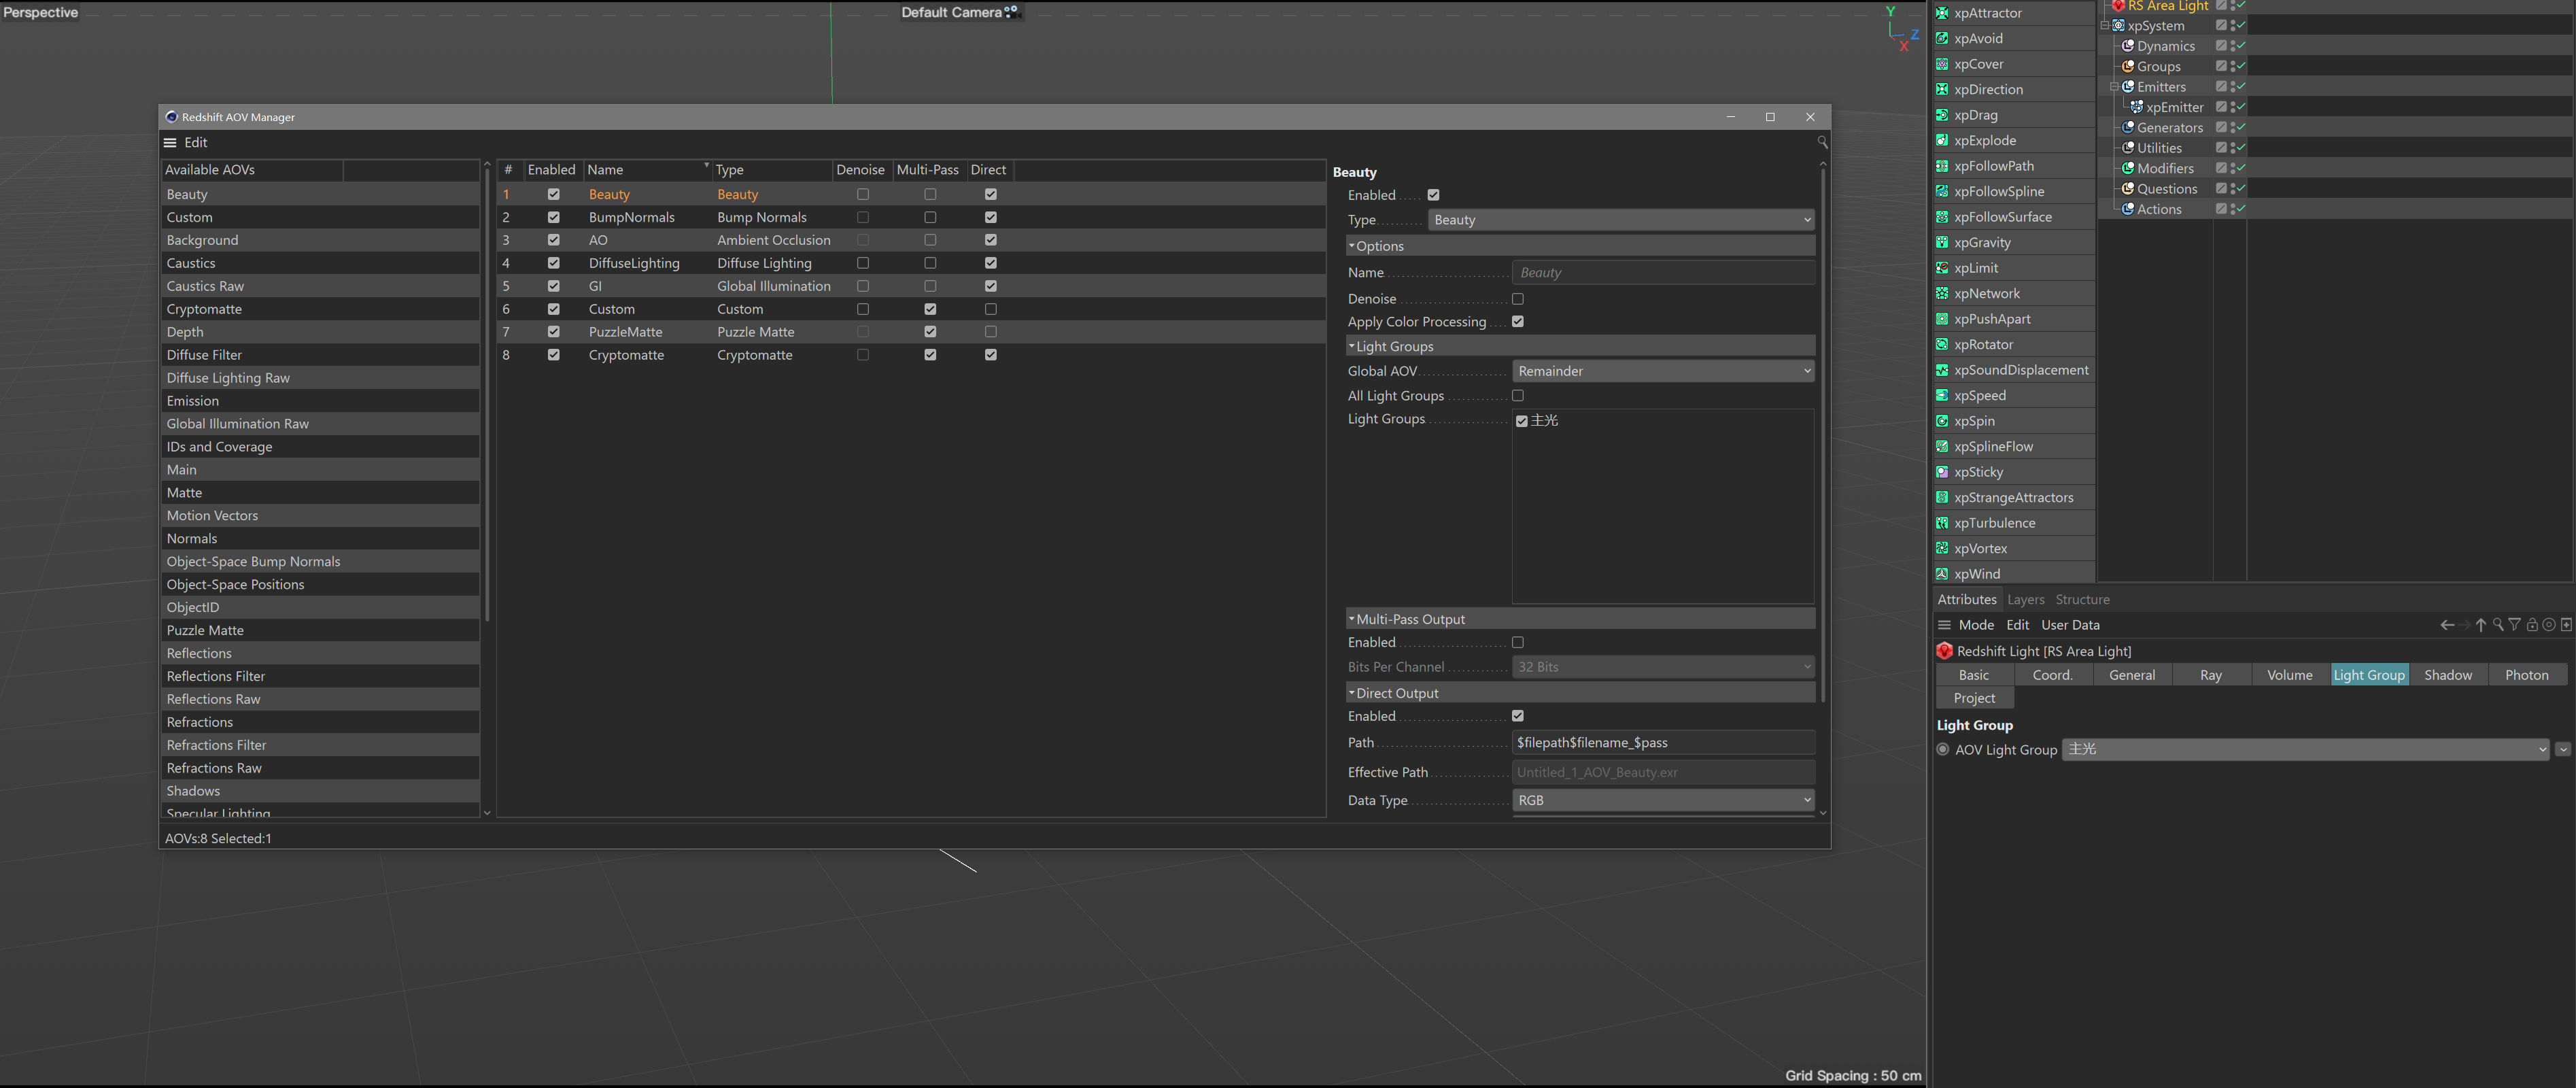Enable Multi-Pass Output checkbox

1517,642
